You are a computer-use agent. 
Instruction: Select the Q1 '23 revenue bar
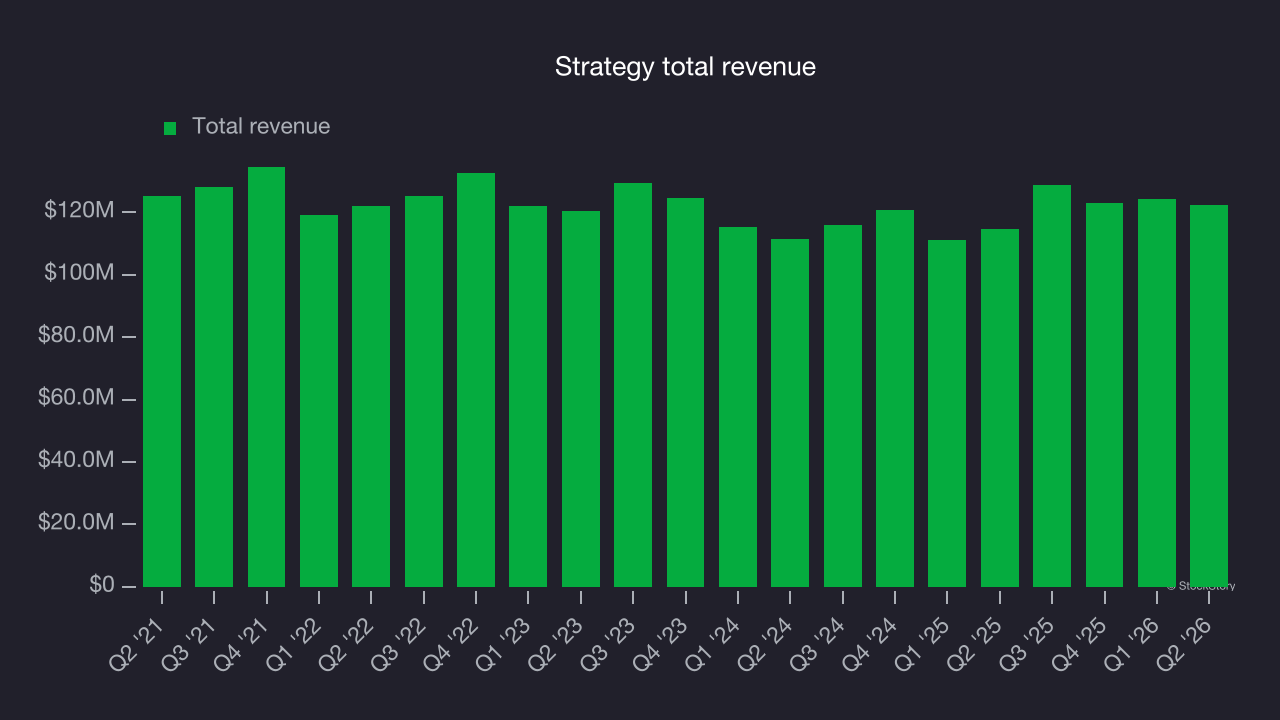point(528,396)
